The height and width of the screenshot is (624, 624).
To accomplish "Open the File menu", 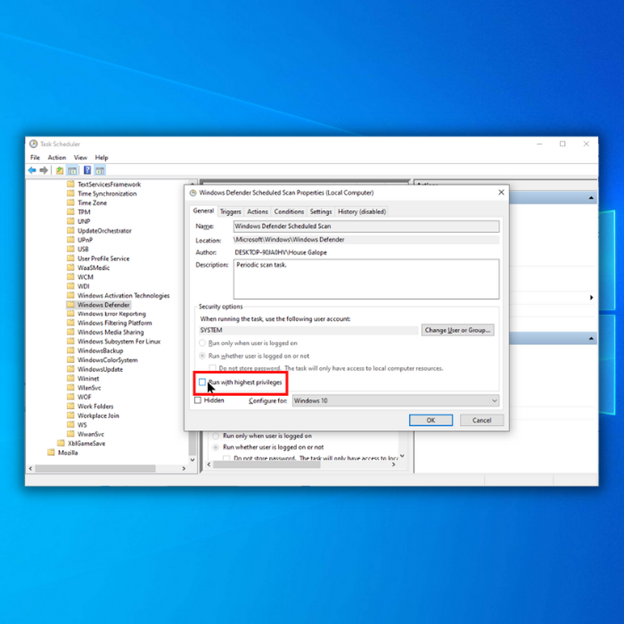I will [x=35, y=158].
